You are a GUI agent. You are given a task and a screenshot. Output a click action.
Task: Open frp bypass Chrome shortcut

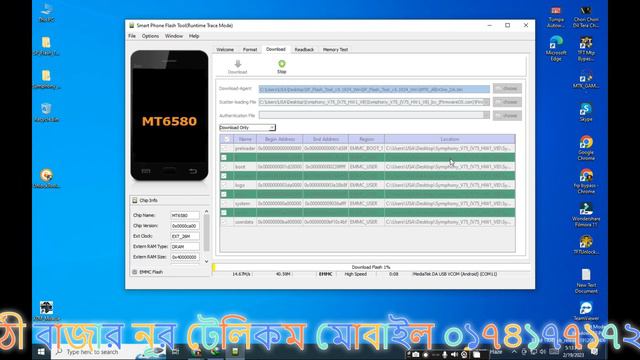586,181
